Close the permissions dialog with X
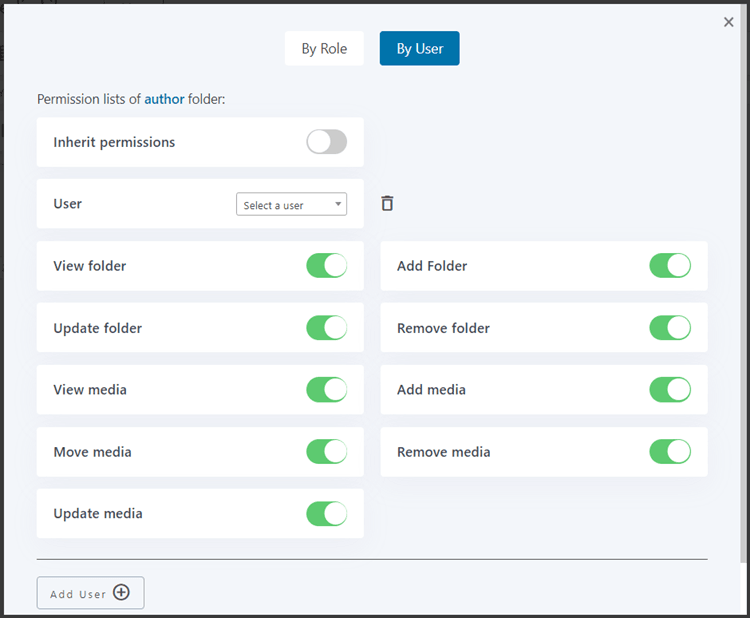Screen dimensions: 750x618 coord(728,22)
